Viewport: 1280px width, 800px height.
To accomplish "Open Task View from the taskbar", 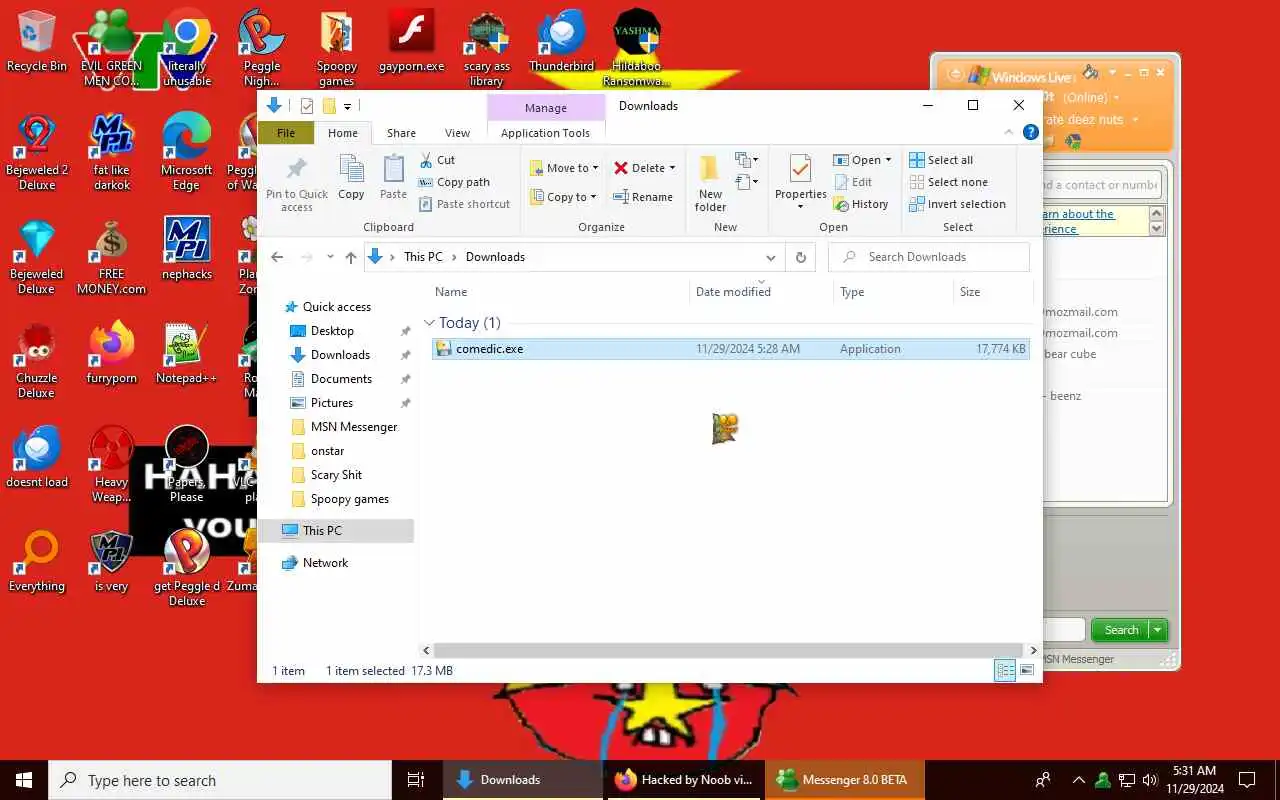I will (416, 780).
